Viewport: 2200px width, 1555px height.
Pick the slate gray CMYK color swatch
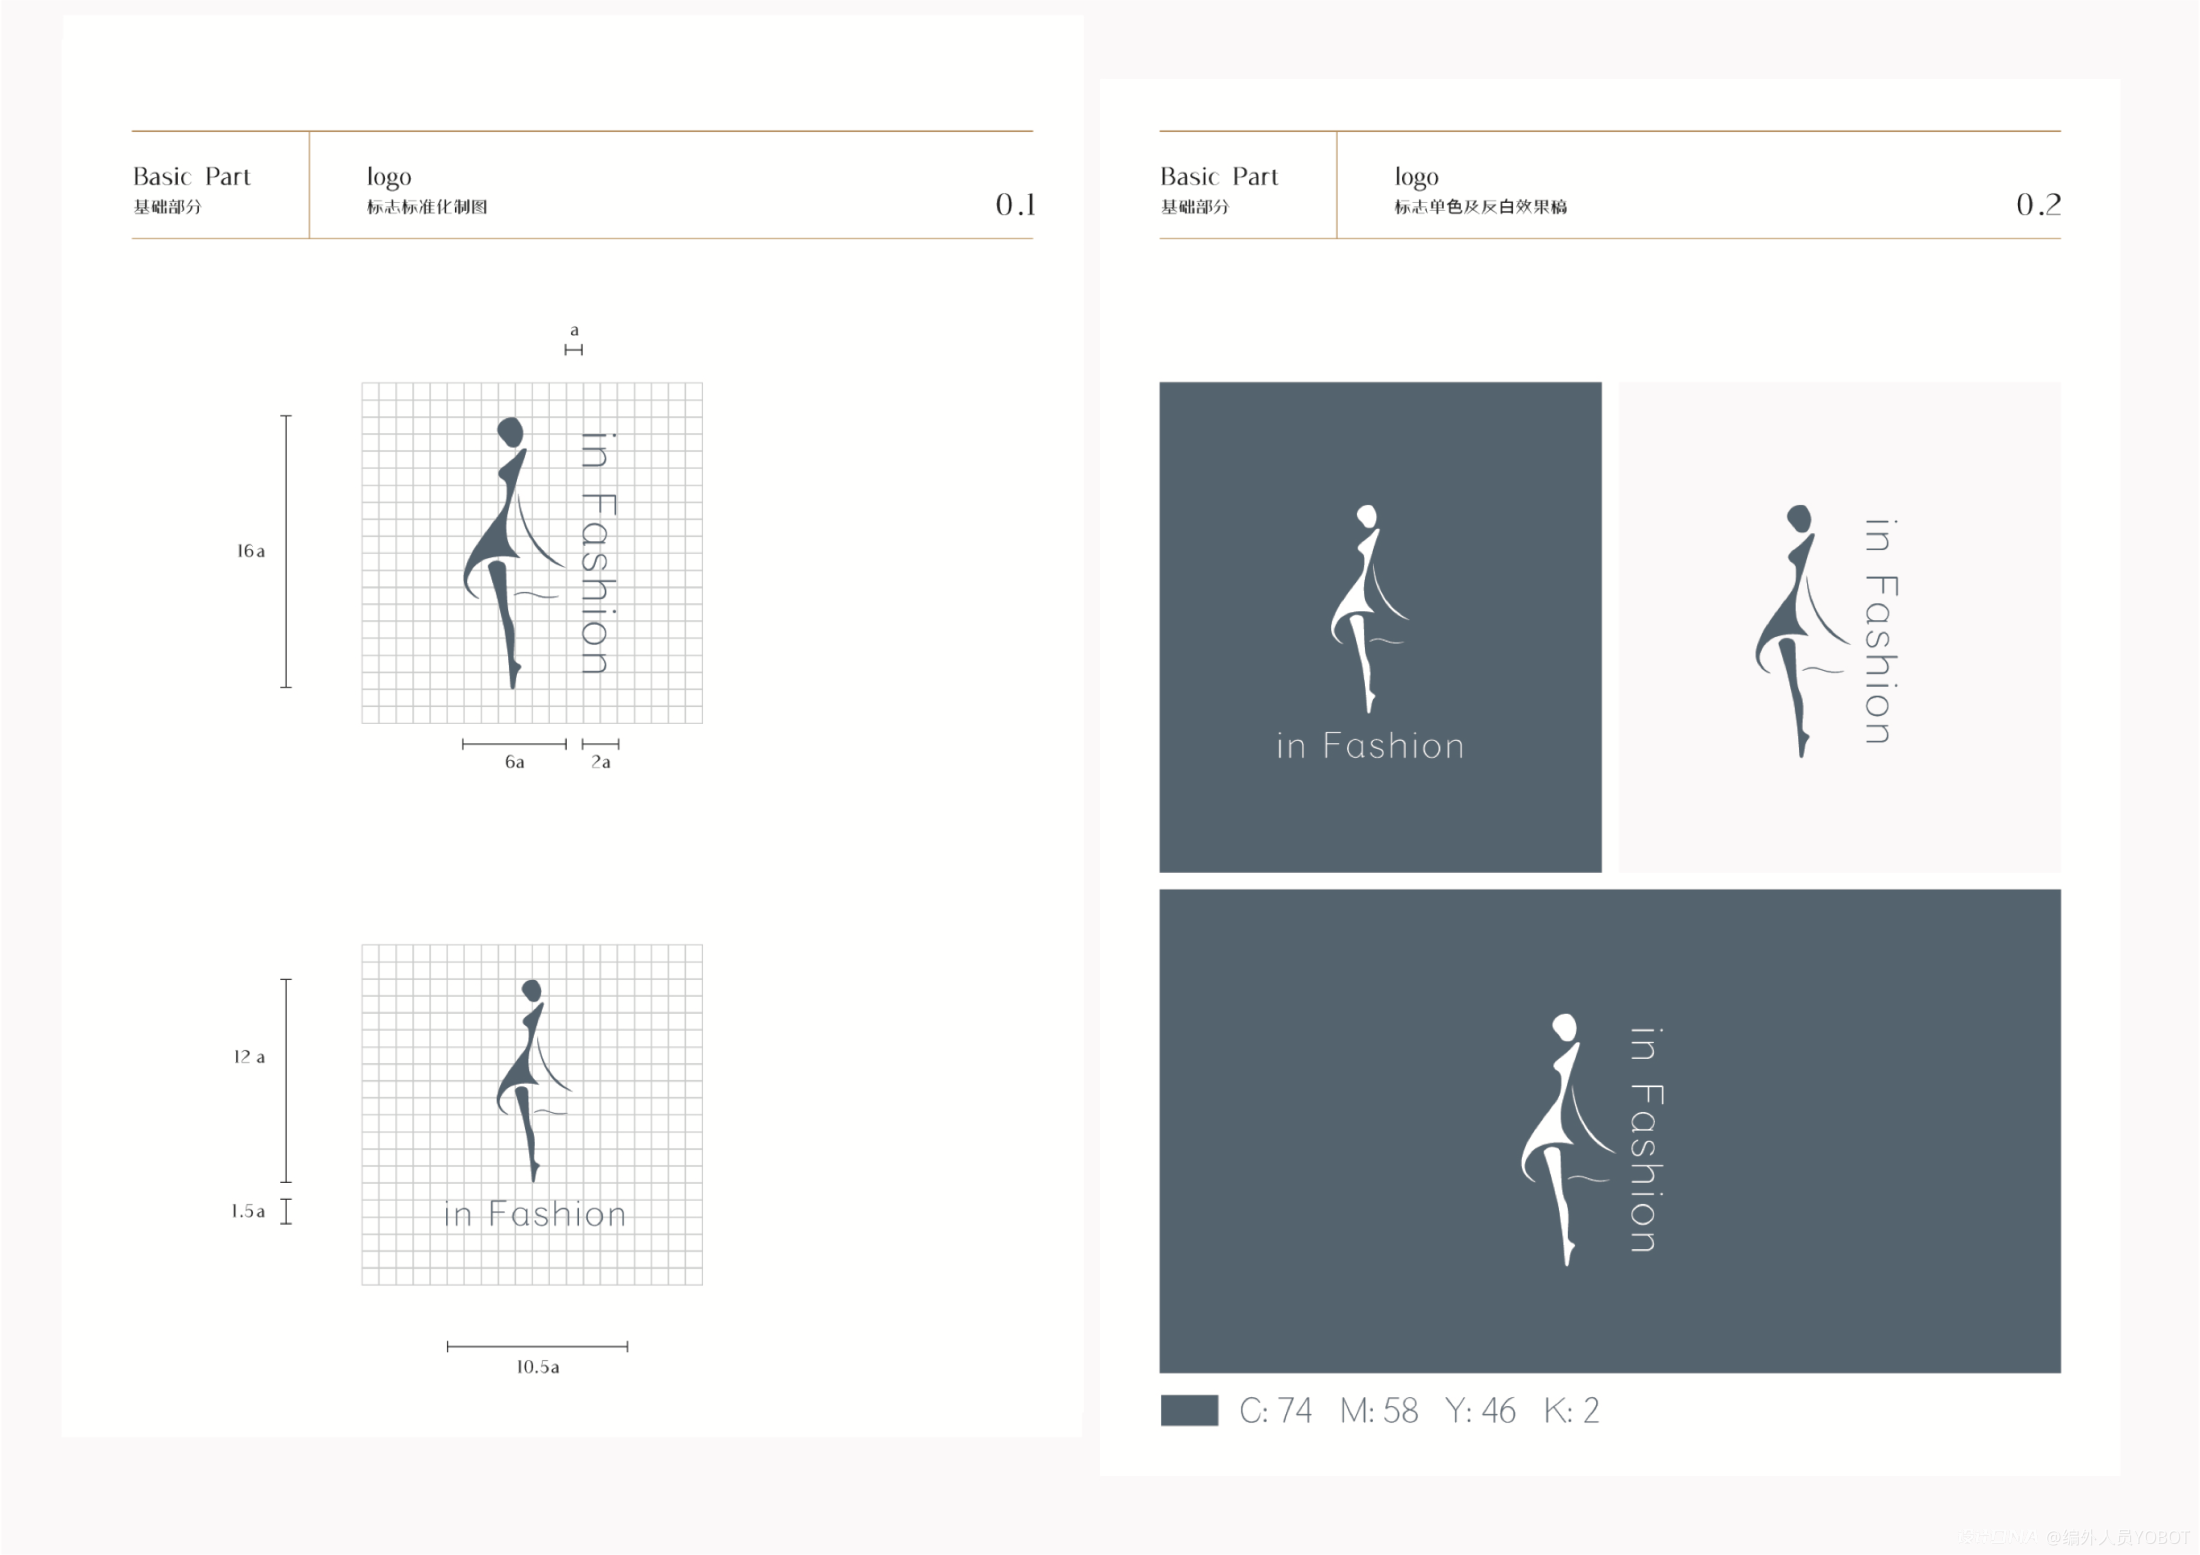[1189, 1411]
